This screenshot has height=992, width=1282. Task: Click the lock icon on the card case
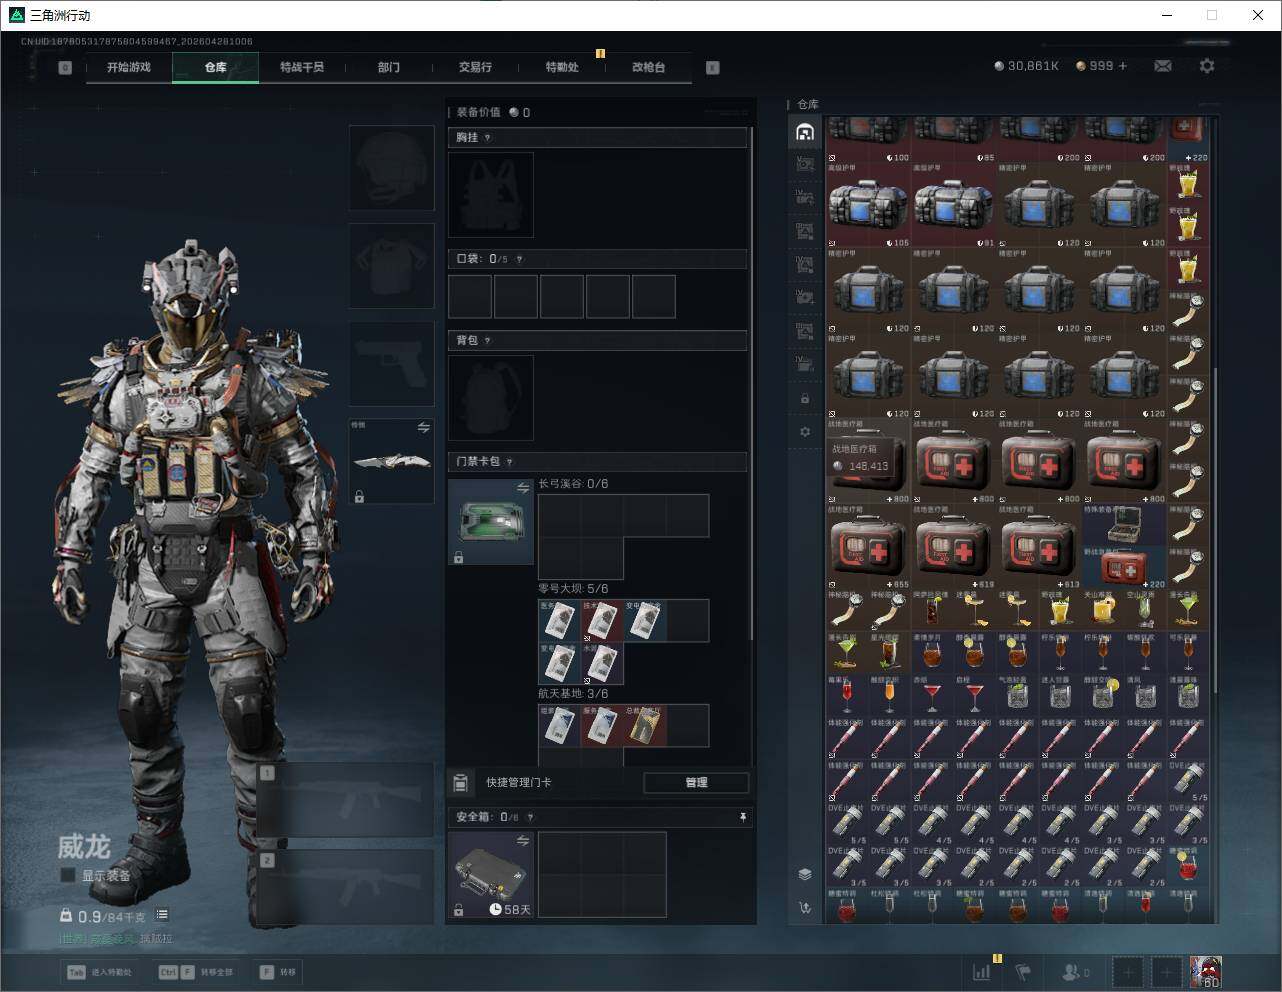459,557
